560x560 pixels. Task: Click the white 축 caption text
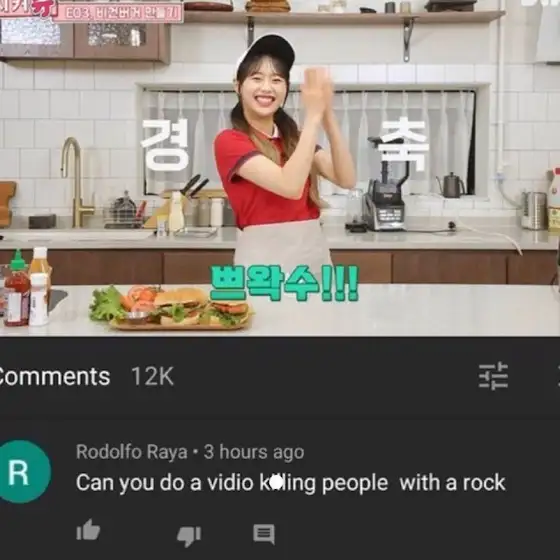click(404, 144)
